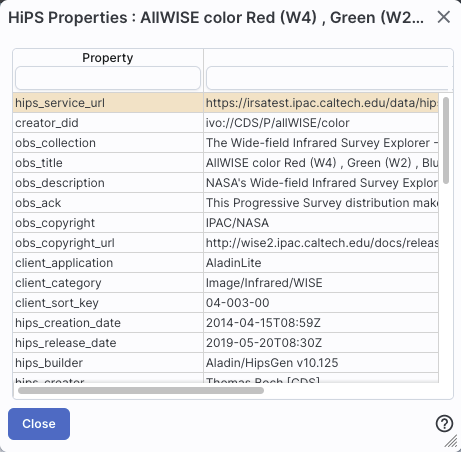Click the obs_copyright_url wise2 link value
This screenshot has height=452, width=461.
321,243
